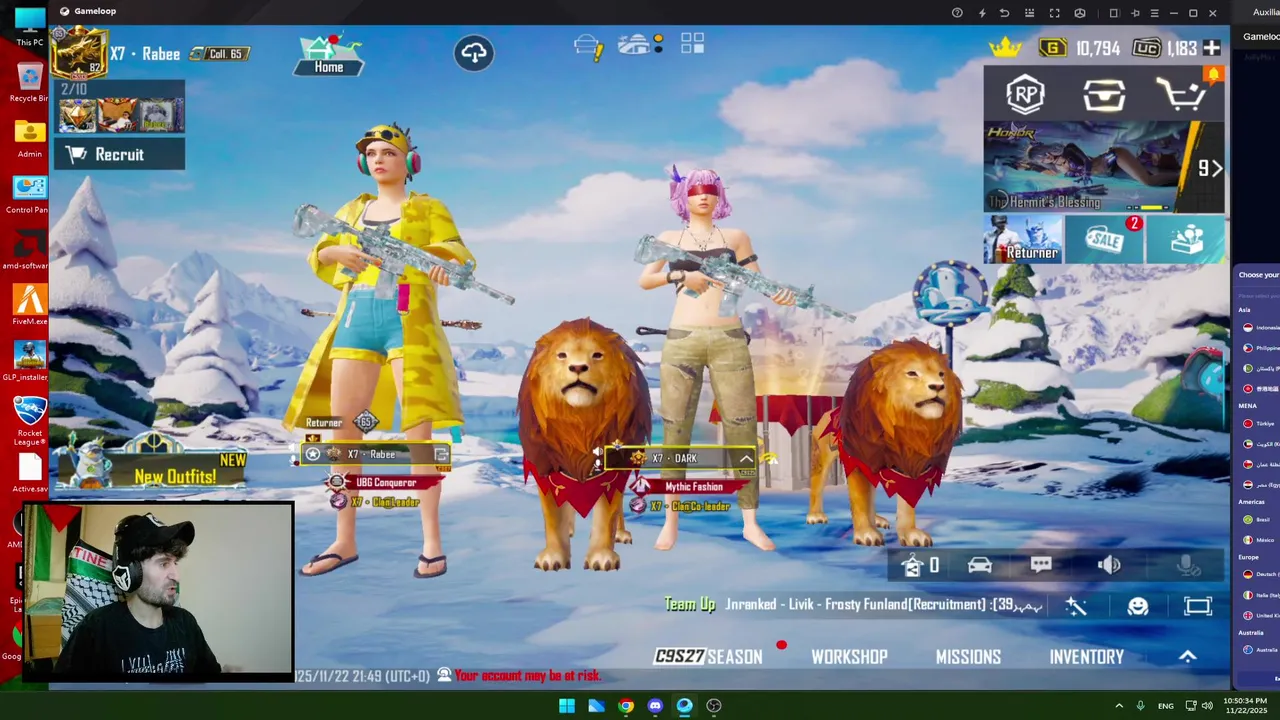Click the yellow crown icon
The image size is (1280, 720).
1005,48
